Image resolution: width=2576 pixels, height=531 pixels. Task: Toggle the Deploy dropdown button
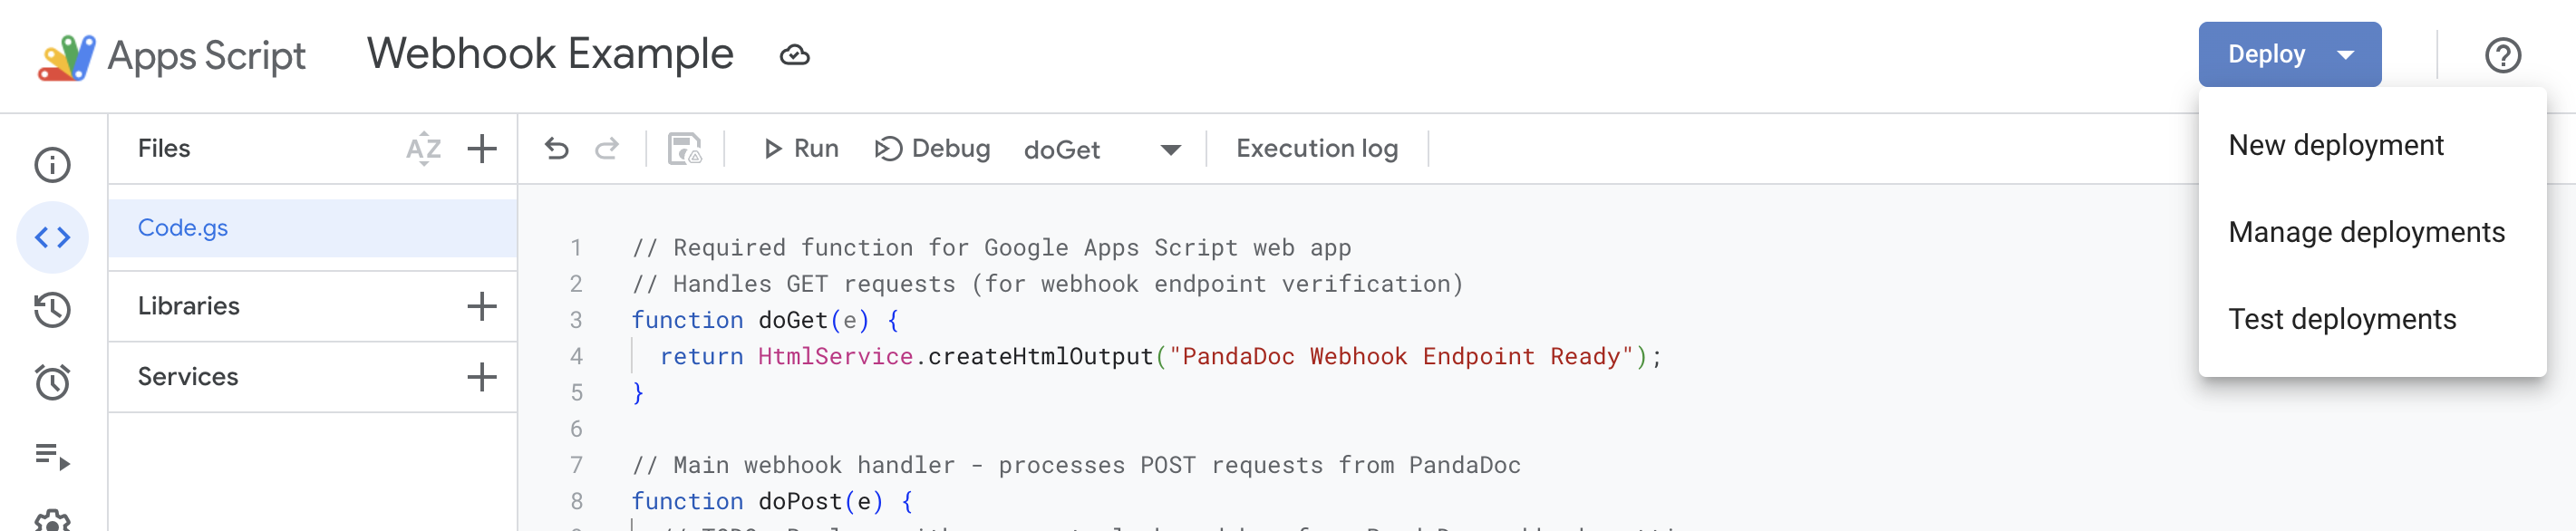click(2289, 54)
